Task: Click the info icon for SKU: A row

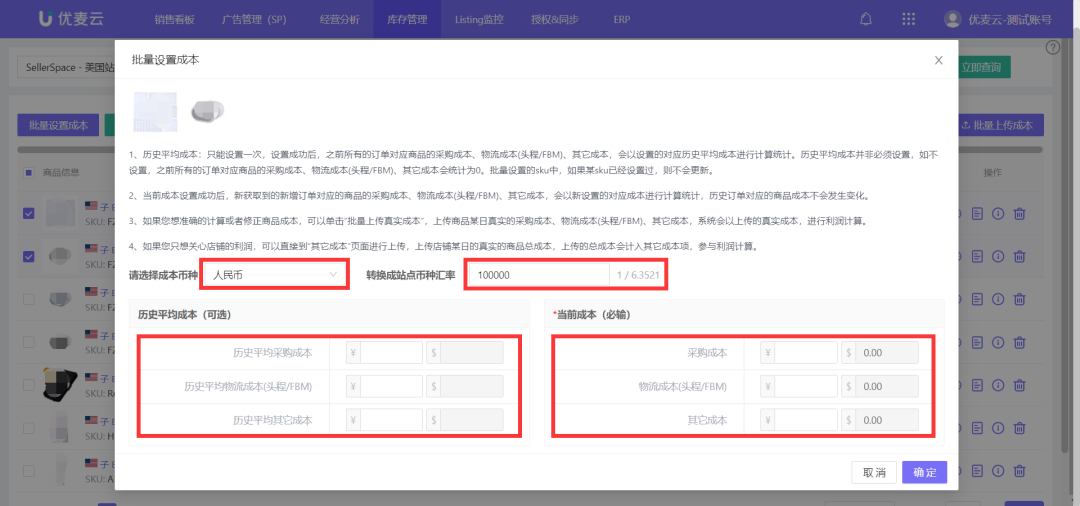Action: click(998, 471)
